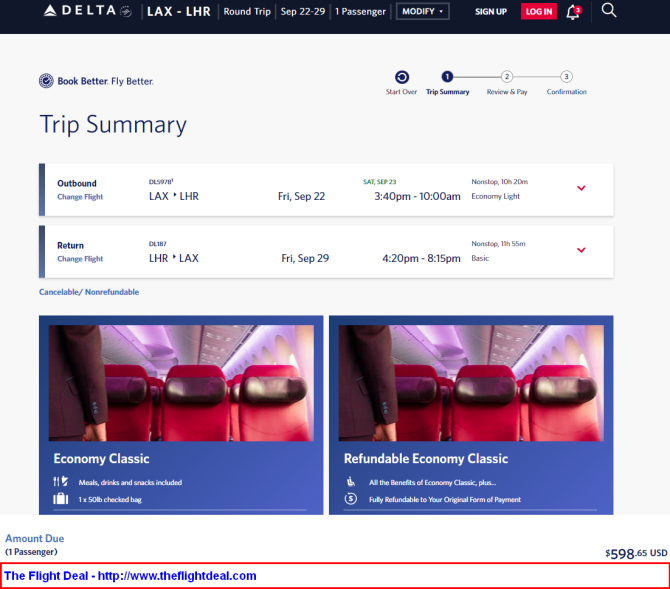Change the Return flight

80,259
